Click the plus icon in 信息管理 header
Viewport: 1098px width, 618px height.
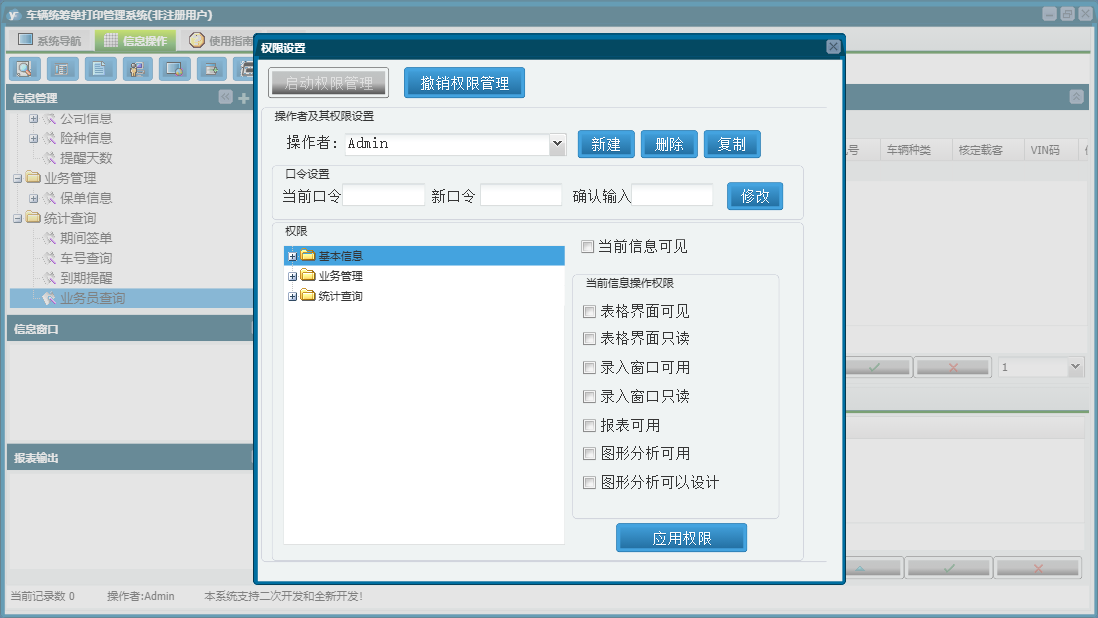244,98
